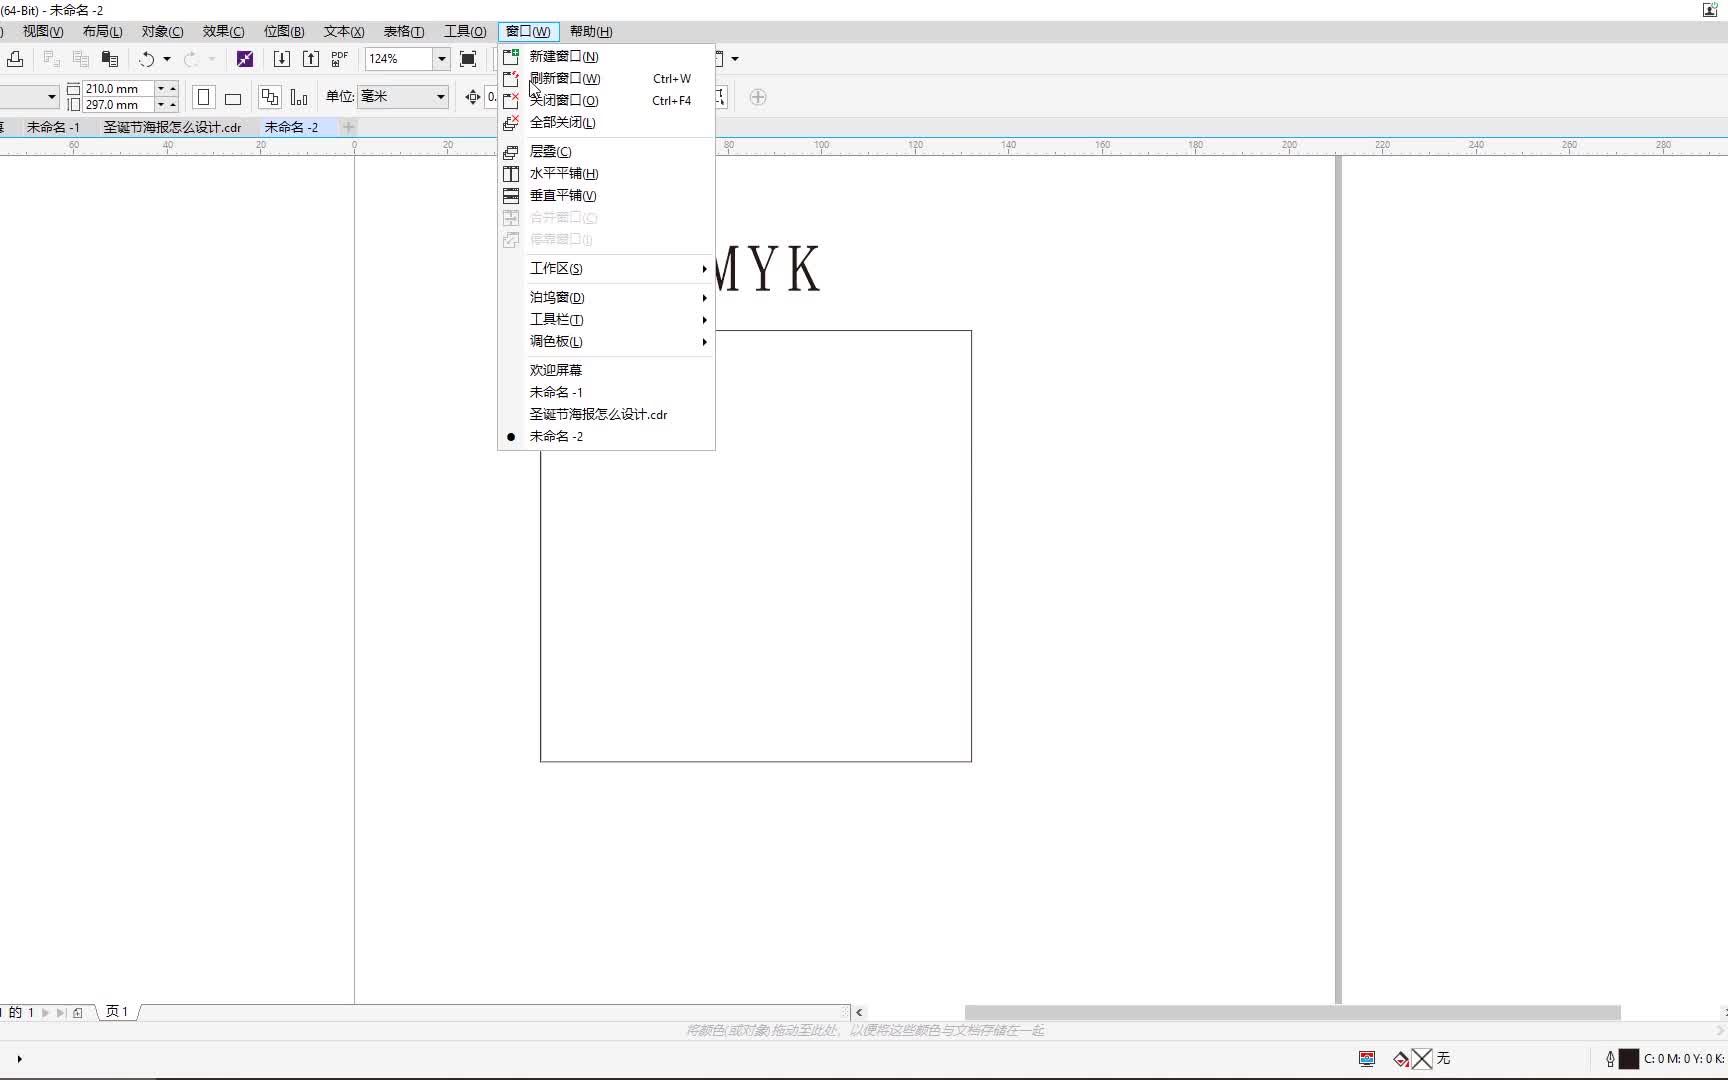This screenshot has height=1080, width=1728.
Task: Open the 帮助(H) menu
Action: pos(591,32)
